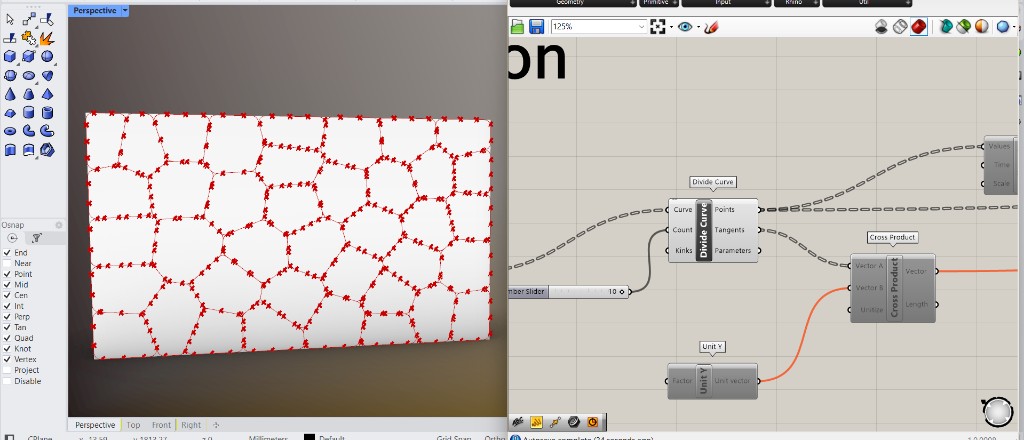Toggle the End osnap checkbox
The height and width of the screenshot is (440, 1024).
pos(7,253)
